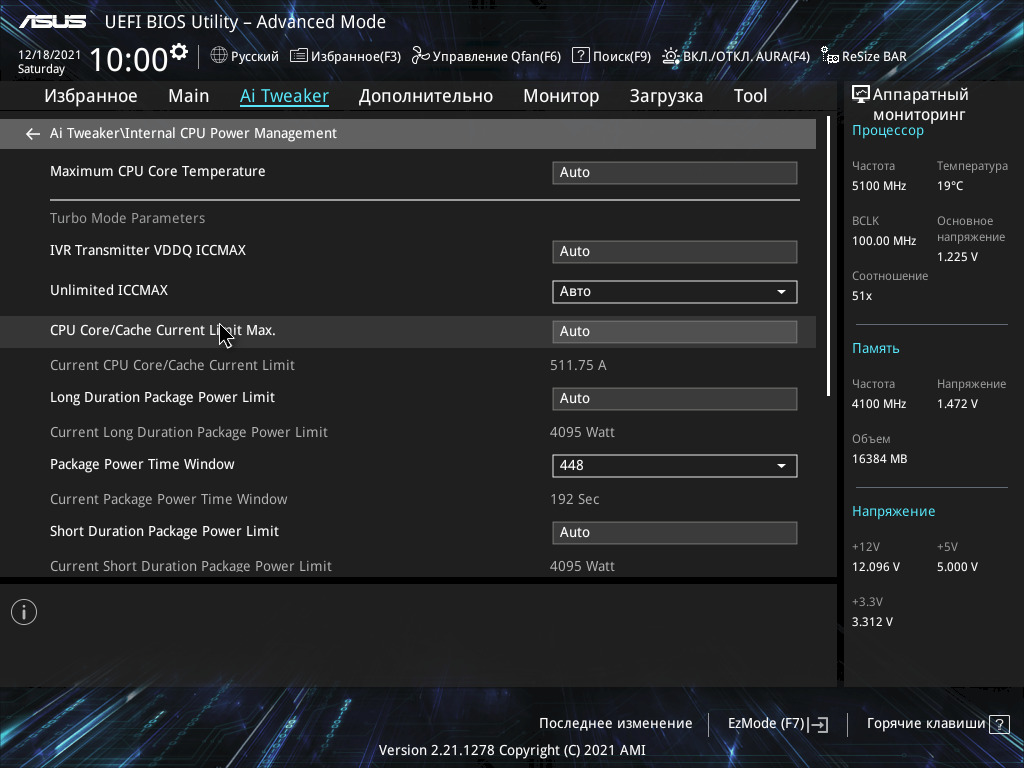Screen dimensions: 1024x768
Task: Switch to the Main tab
Action: pyautogui.click(x=189, y=96)
